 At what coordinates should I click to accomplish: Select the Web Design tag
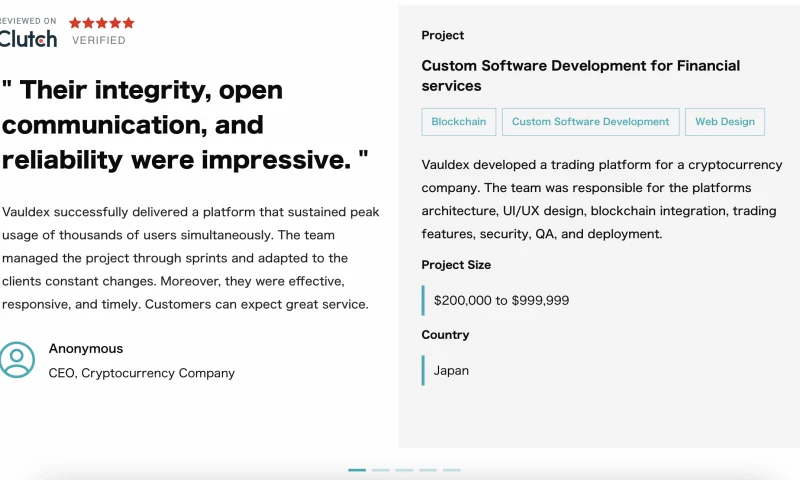tap(725, 122)
